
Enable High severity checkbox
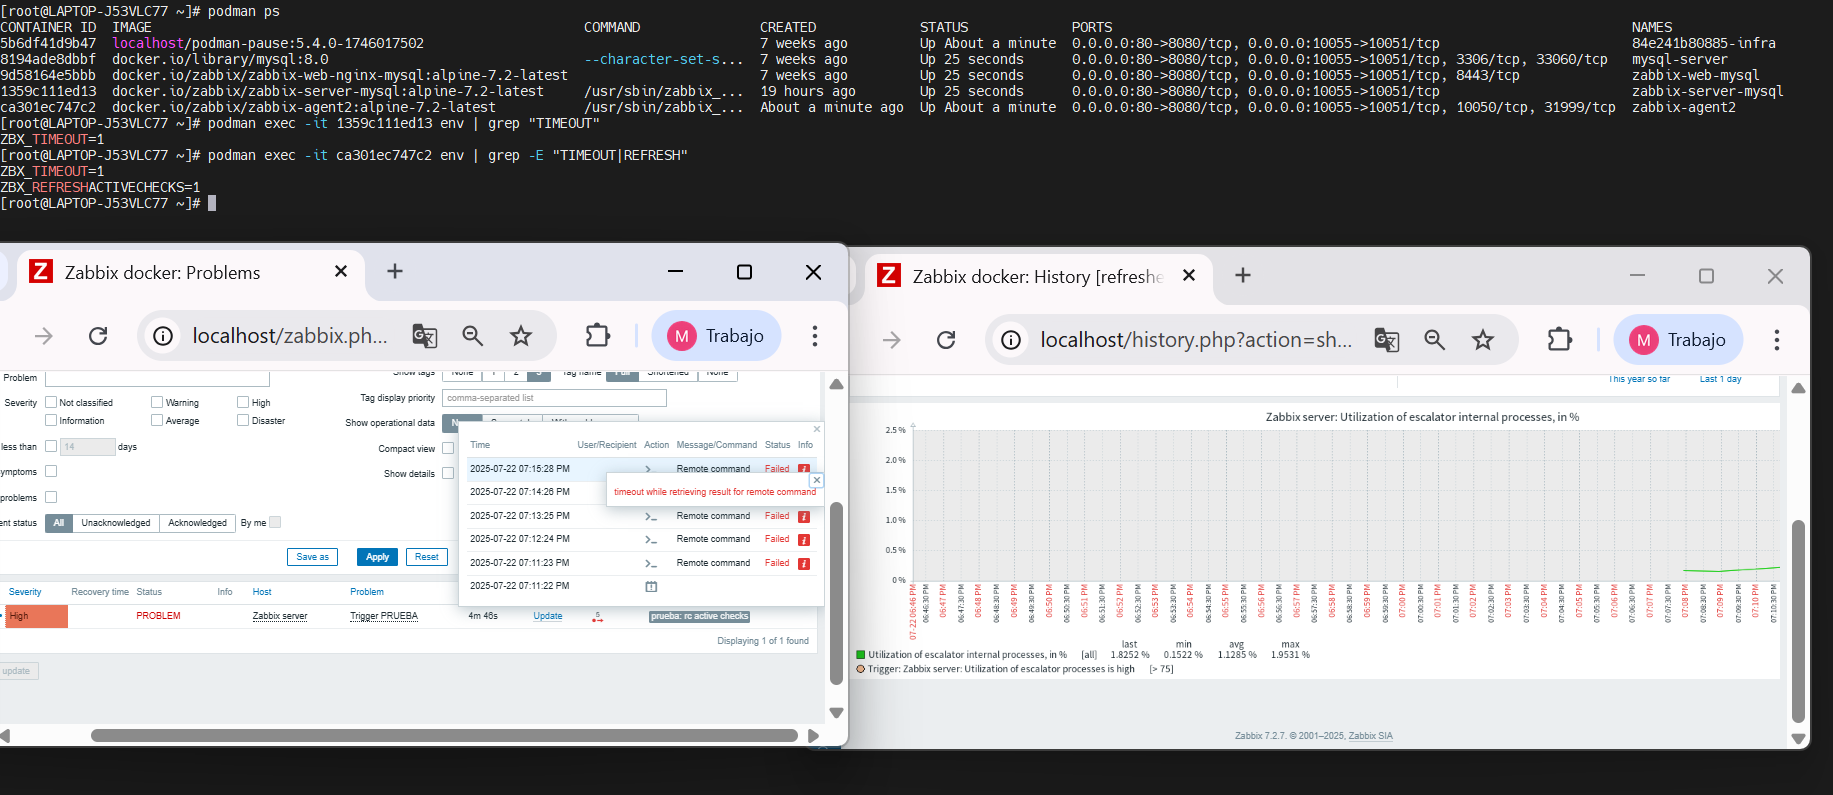pos(243,402)
